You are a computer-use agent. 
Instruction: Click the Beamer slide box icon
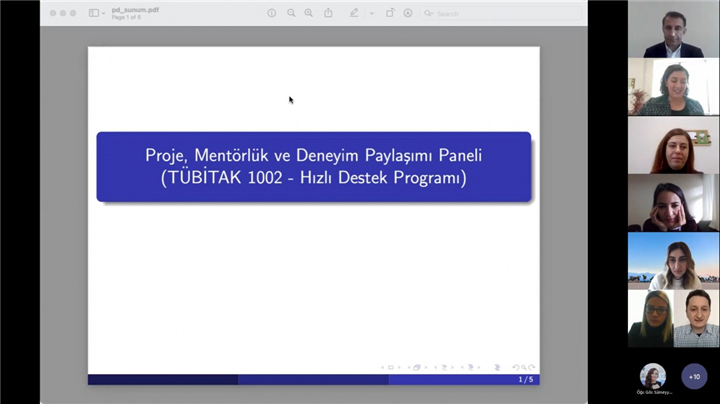click(x=391, y=367)
